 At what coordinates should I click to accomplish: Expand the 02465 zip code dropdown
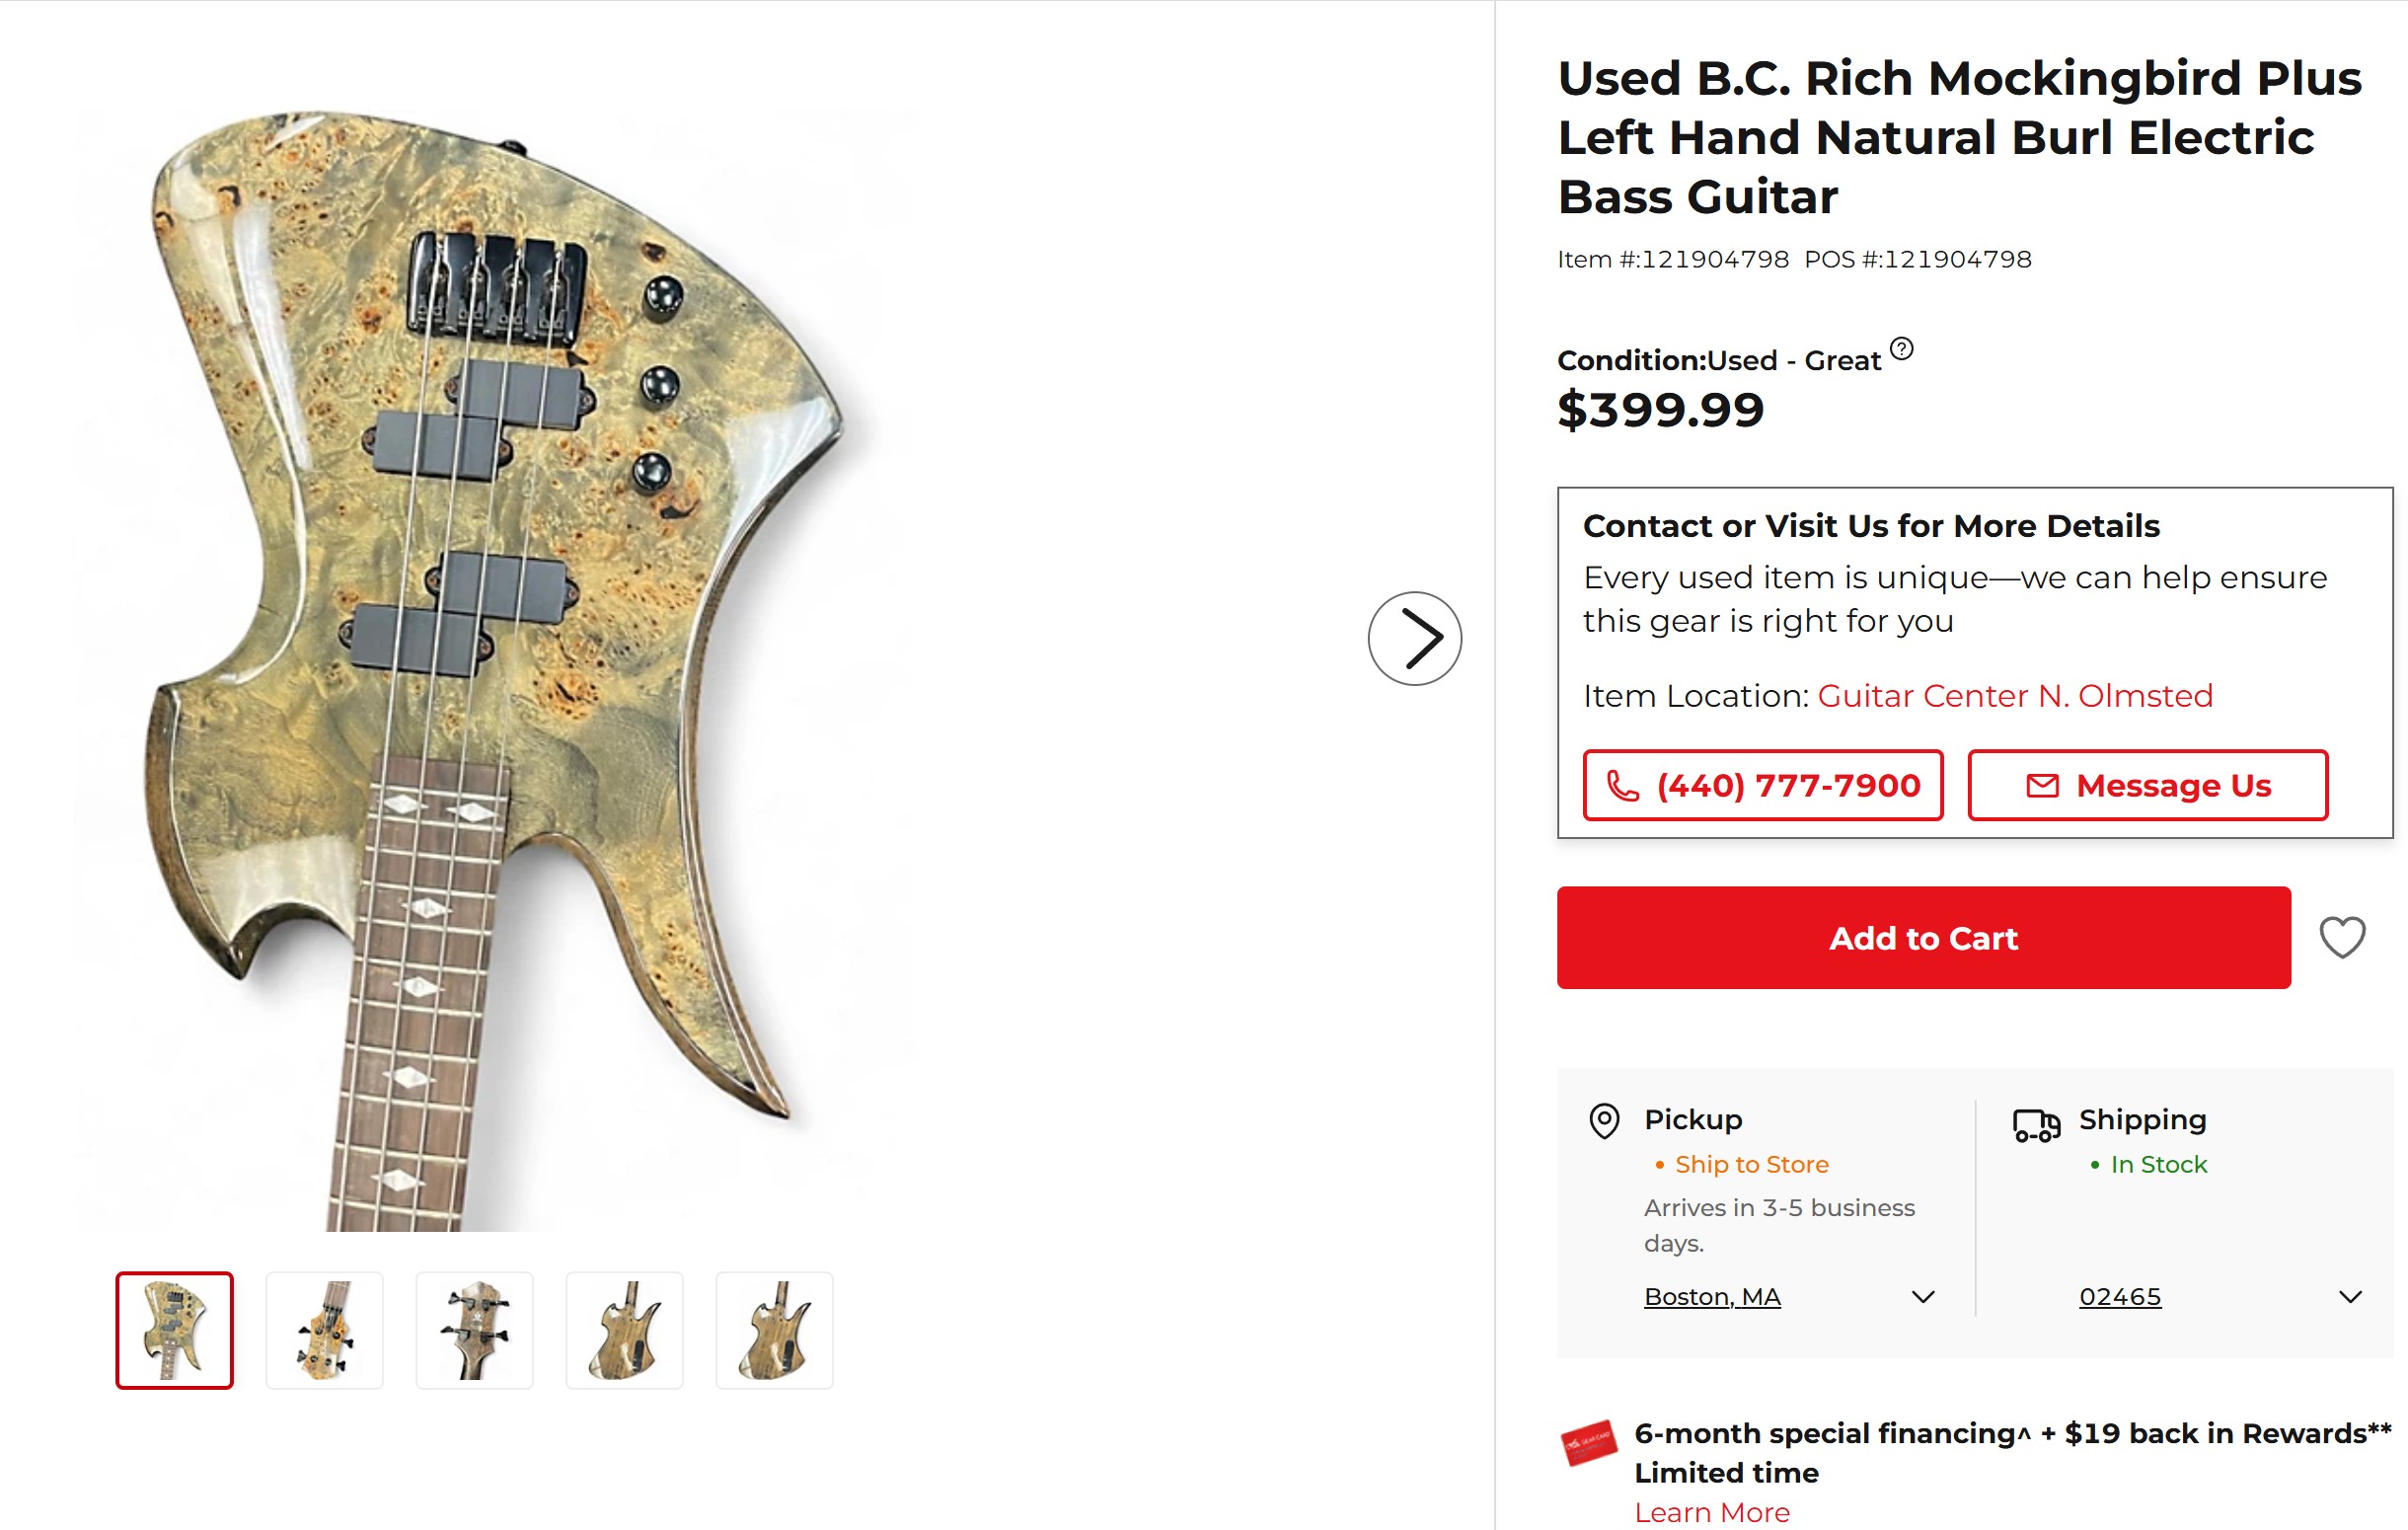click(x=2350, y=1297)
